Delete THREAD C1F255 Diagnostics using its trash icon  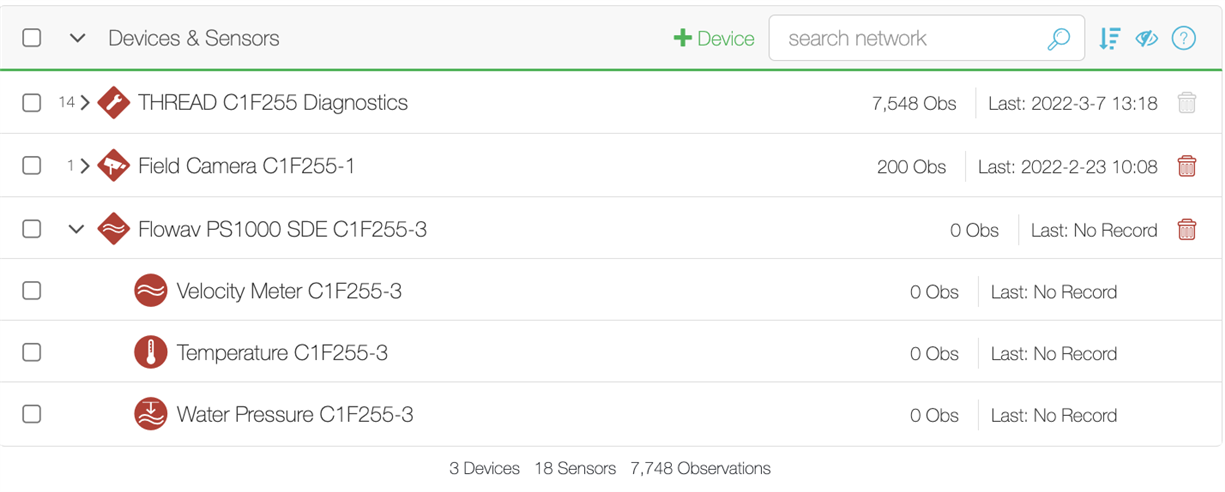[1186, 102]
